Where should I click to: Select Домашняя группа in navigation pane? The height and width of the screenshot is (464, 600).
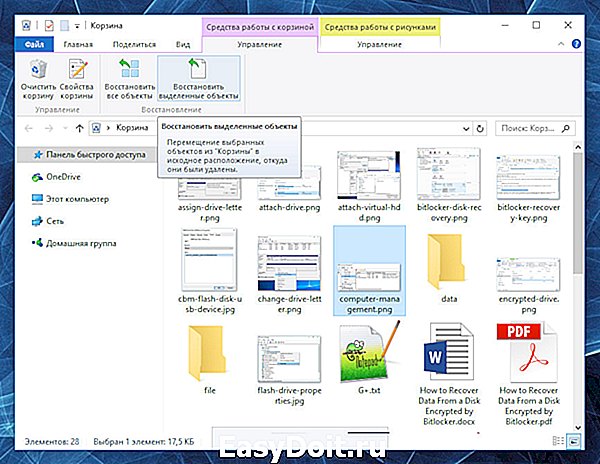point(74,243)
